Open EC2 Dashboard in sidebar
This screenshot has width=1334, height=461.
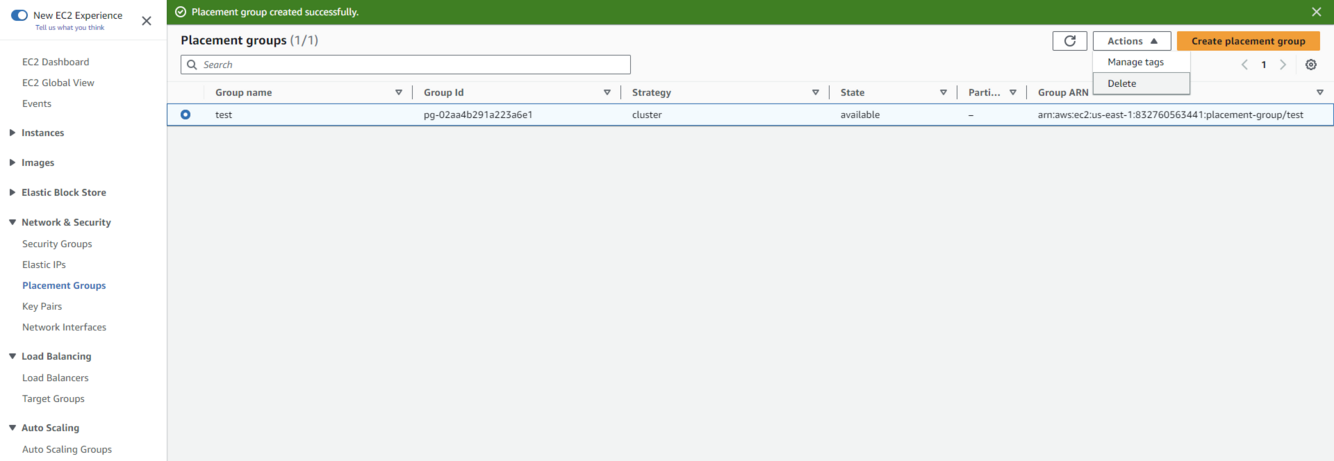56,62
